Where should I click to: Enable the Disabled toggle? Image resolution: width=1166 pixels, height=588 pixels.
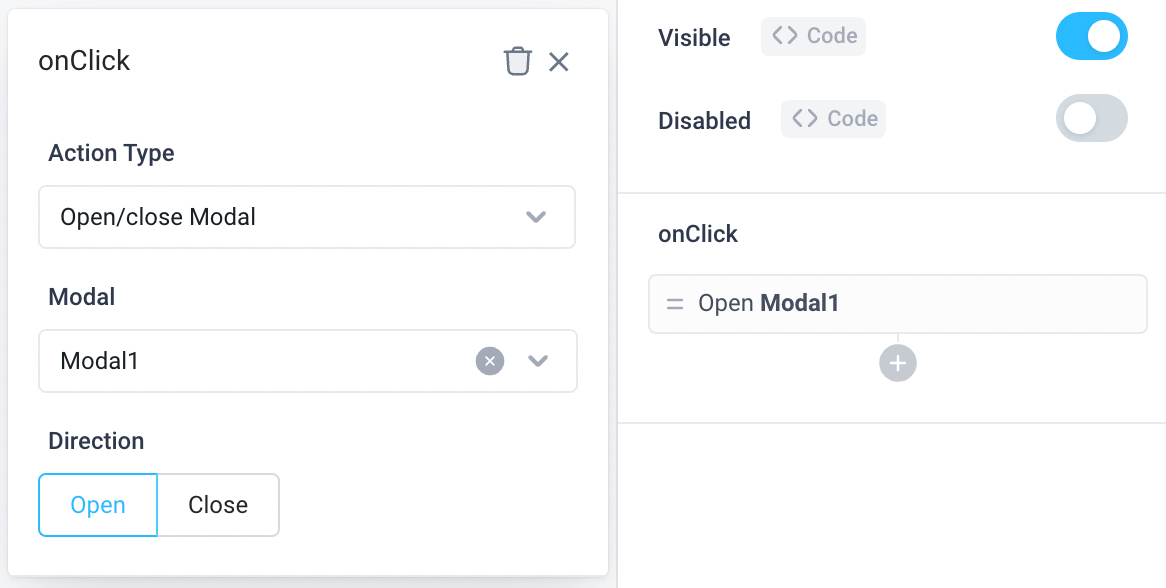tap(1091, 118)
